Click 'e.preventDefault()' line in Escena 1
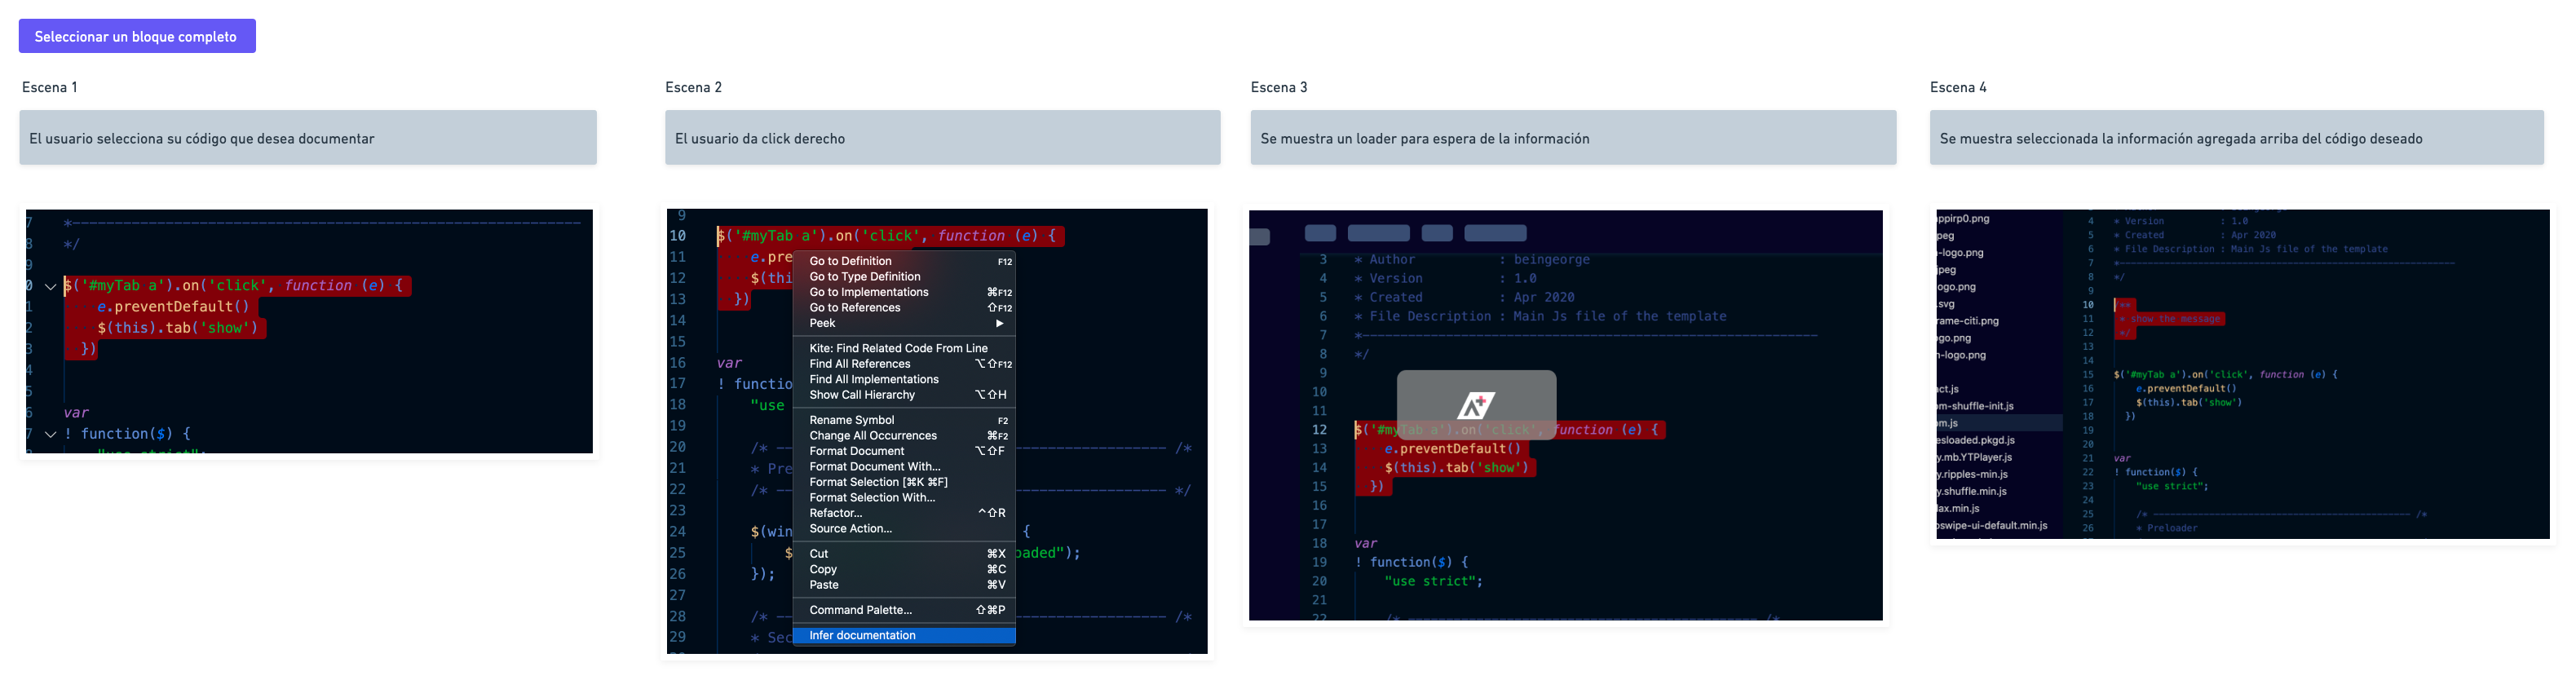2576x680 pixels. [x=173, y=307]
